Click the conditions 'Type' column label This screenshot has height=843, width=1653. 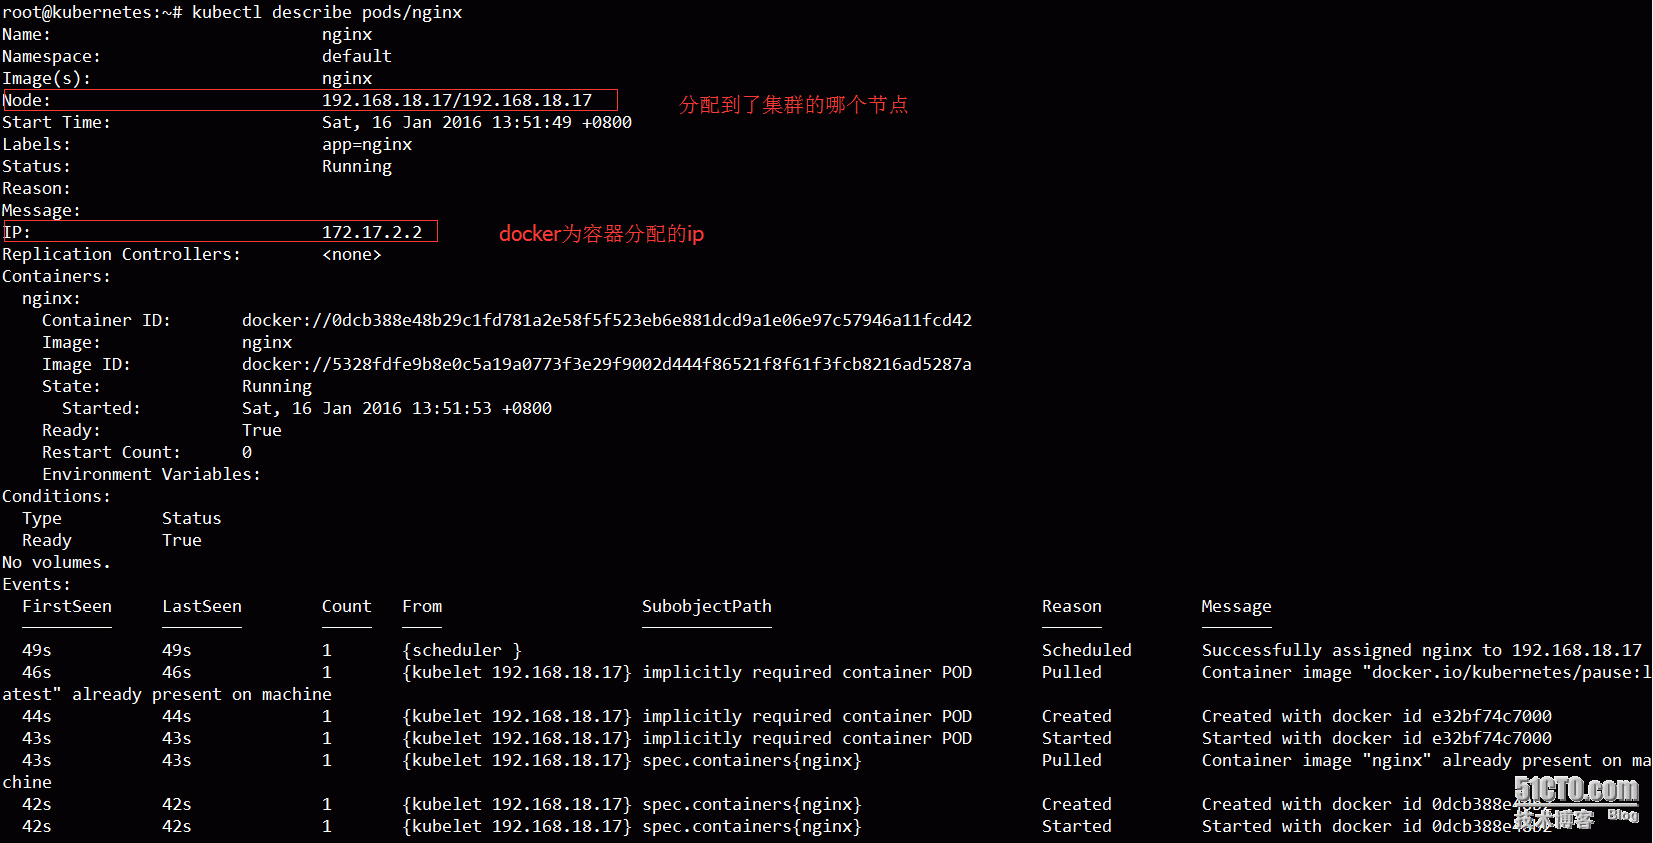pyautogui.click(x=42, y=519)
